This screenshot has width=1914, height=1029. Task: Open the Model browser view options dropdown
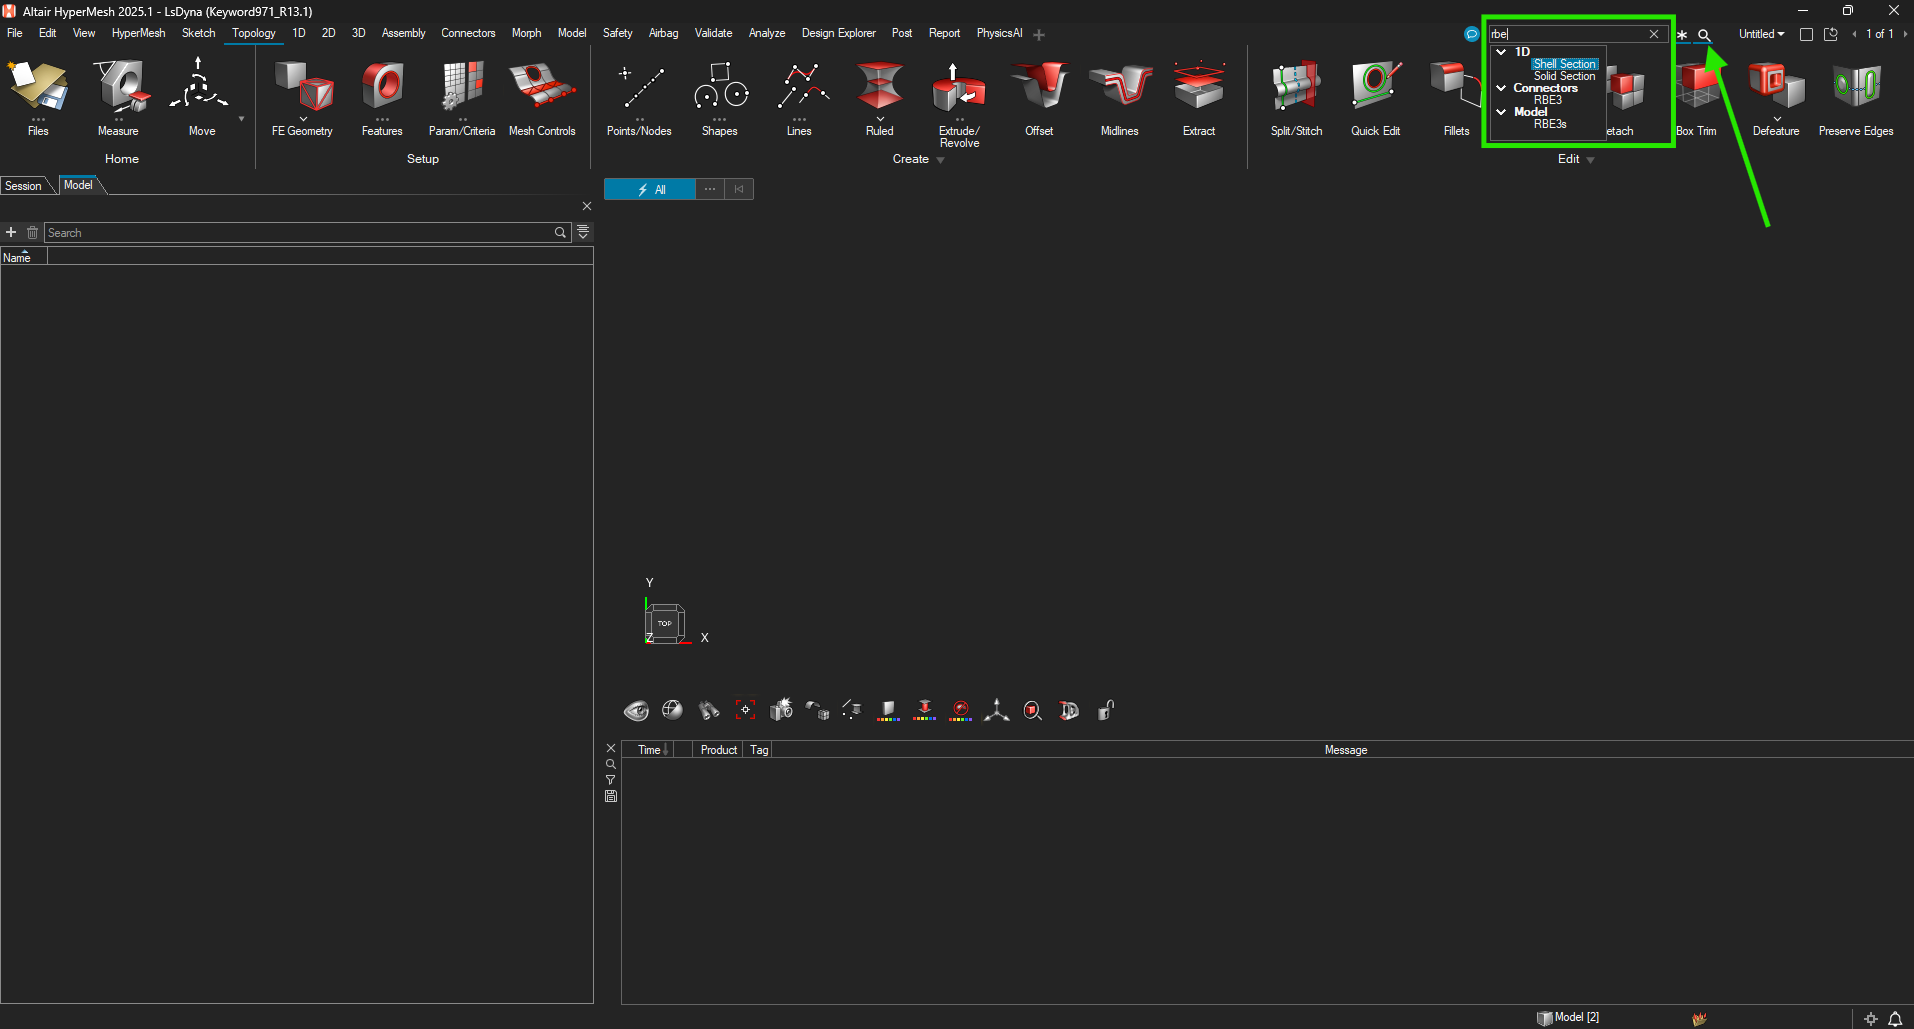tap(584, 232)
